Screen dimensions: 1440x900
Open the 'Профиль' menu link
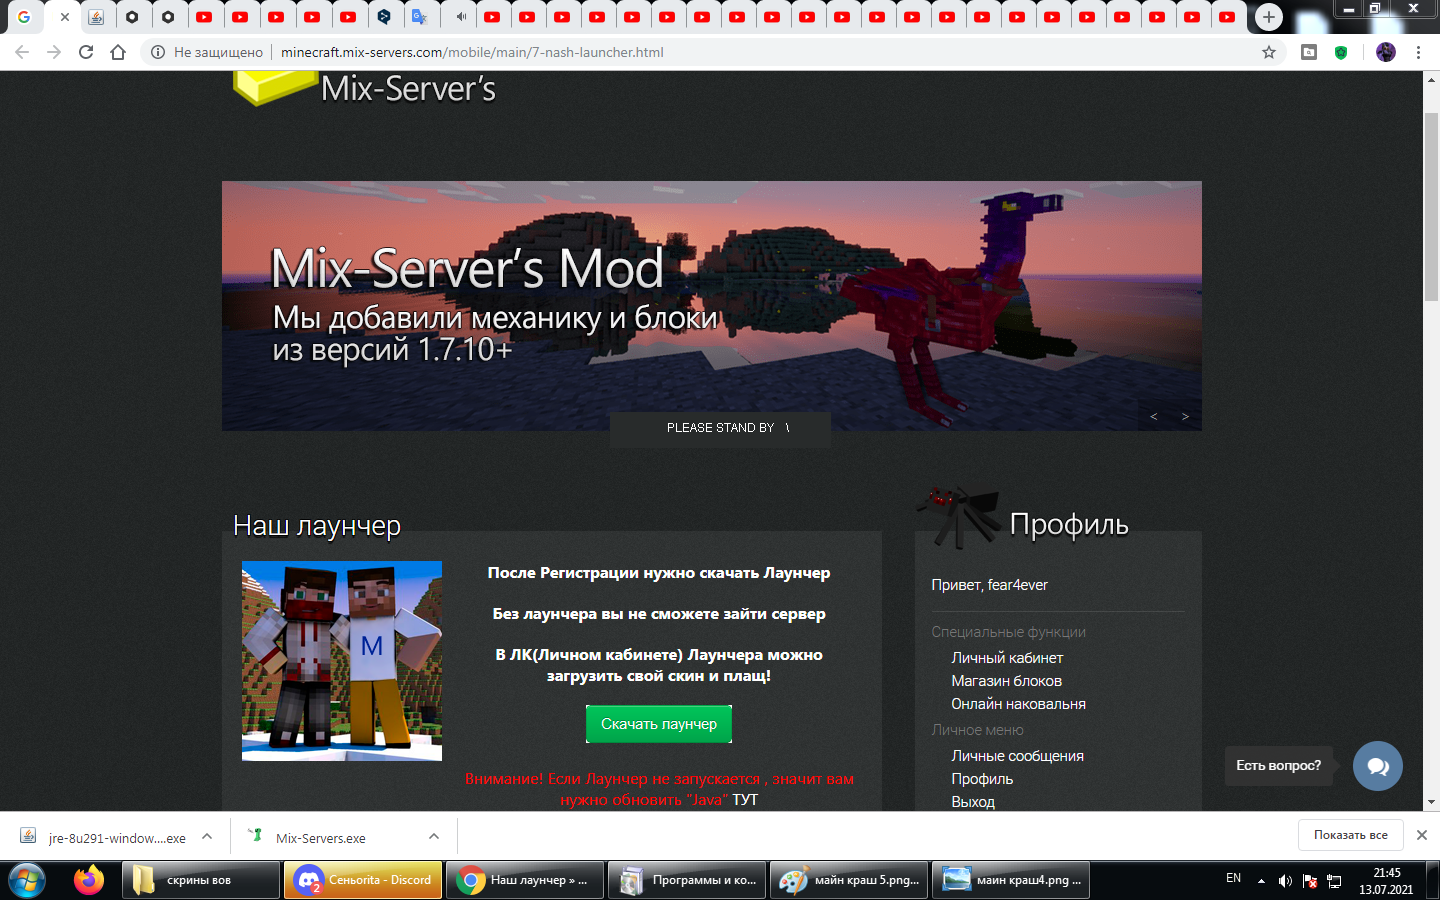[x=982, y=779]
